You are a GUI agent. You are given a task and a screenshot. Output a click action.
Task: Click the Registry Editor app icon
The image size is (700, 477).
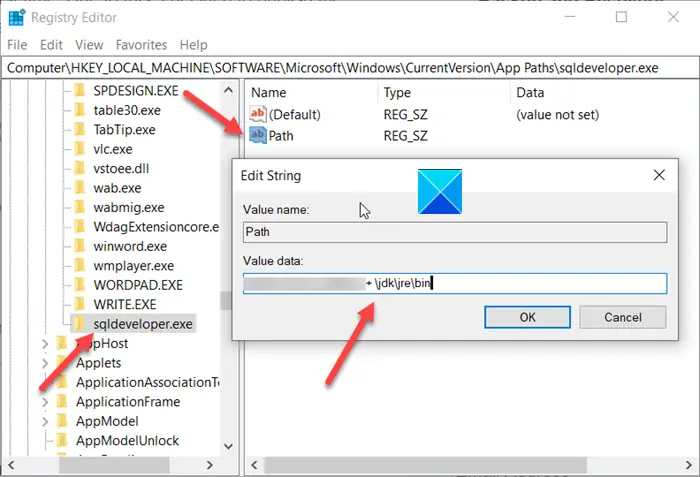(x=17, y=17)
